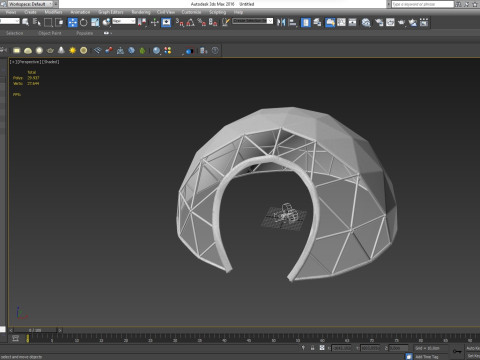The width and height of the screenshot is (480, 360).
Task: Click the Select and Place tool icon
Action: [x=106, y=22]
